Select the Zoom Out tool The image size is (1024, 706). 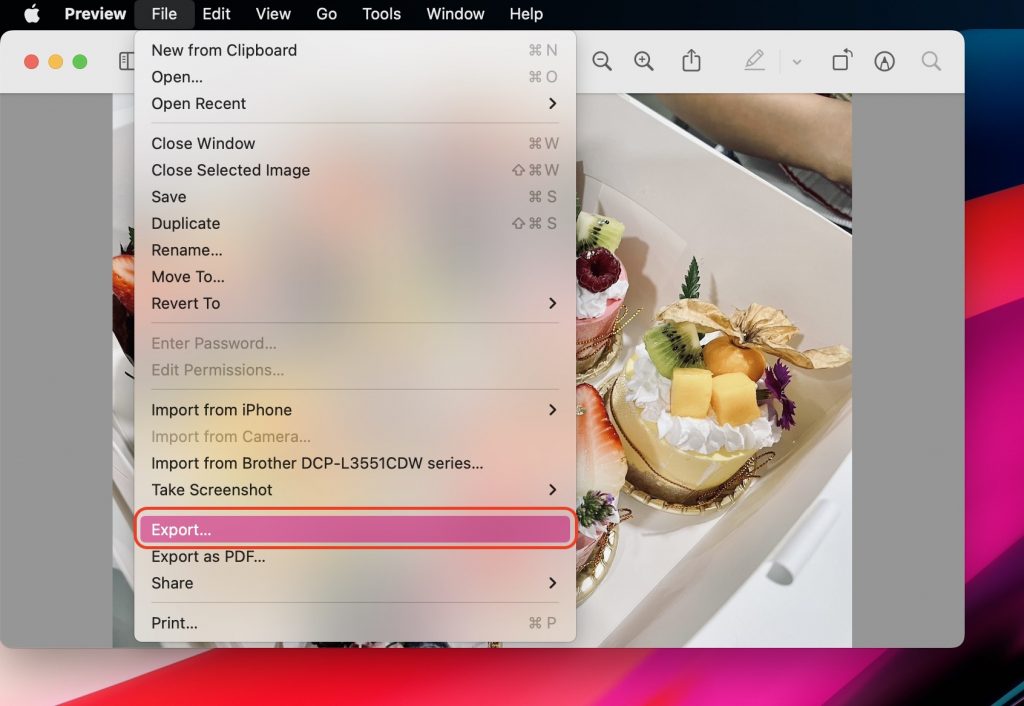tap(602, 60)
